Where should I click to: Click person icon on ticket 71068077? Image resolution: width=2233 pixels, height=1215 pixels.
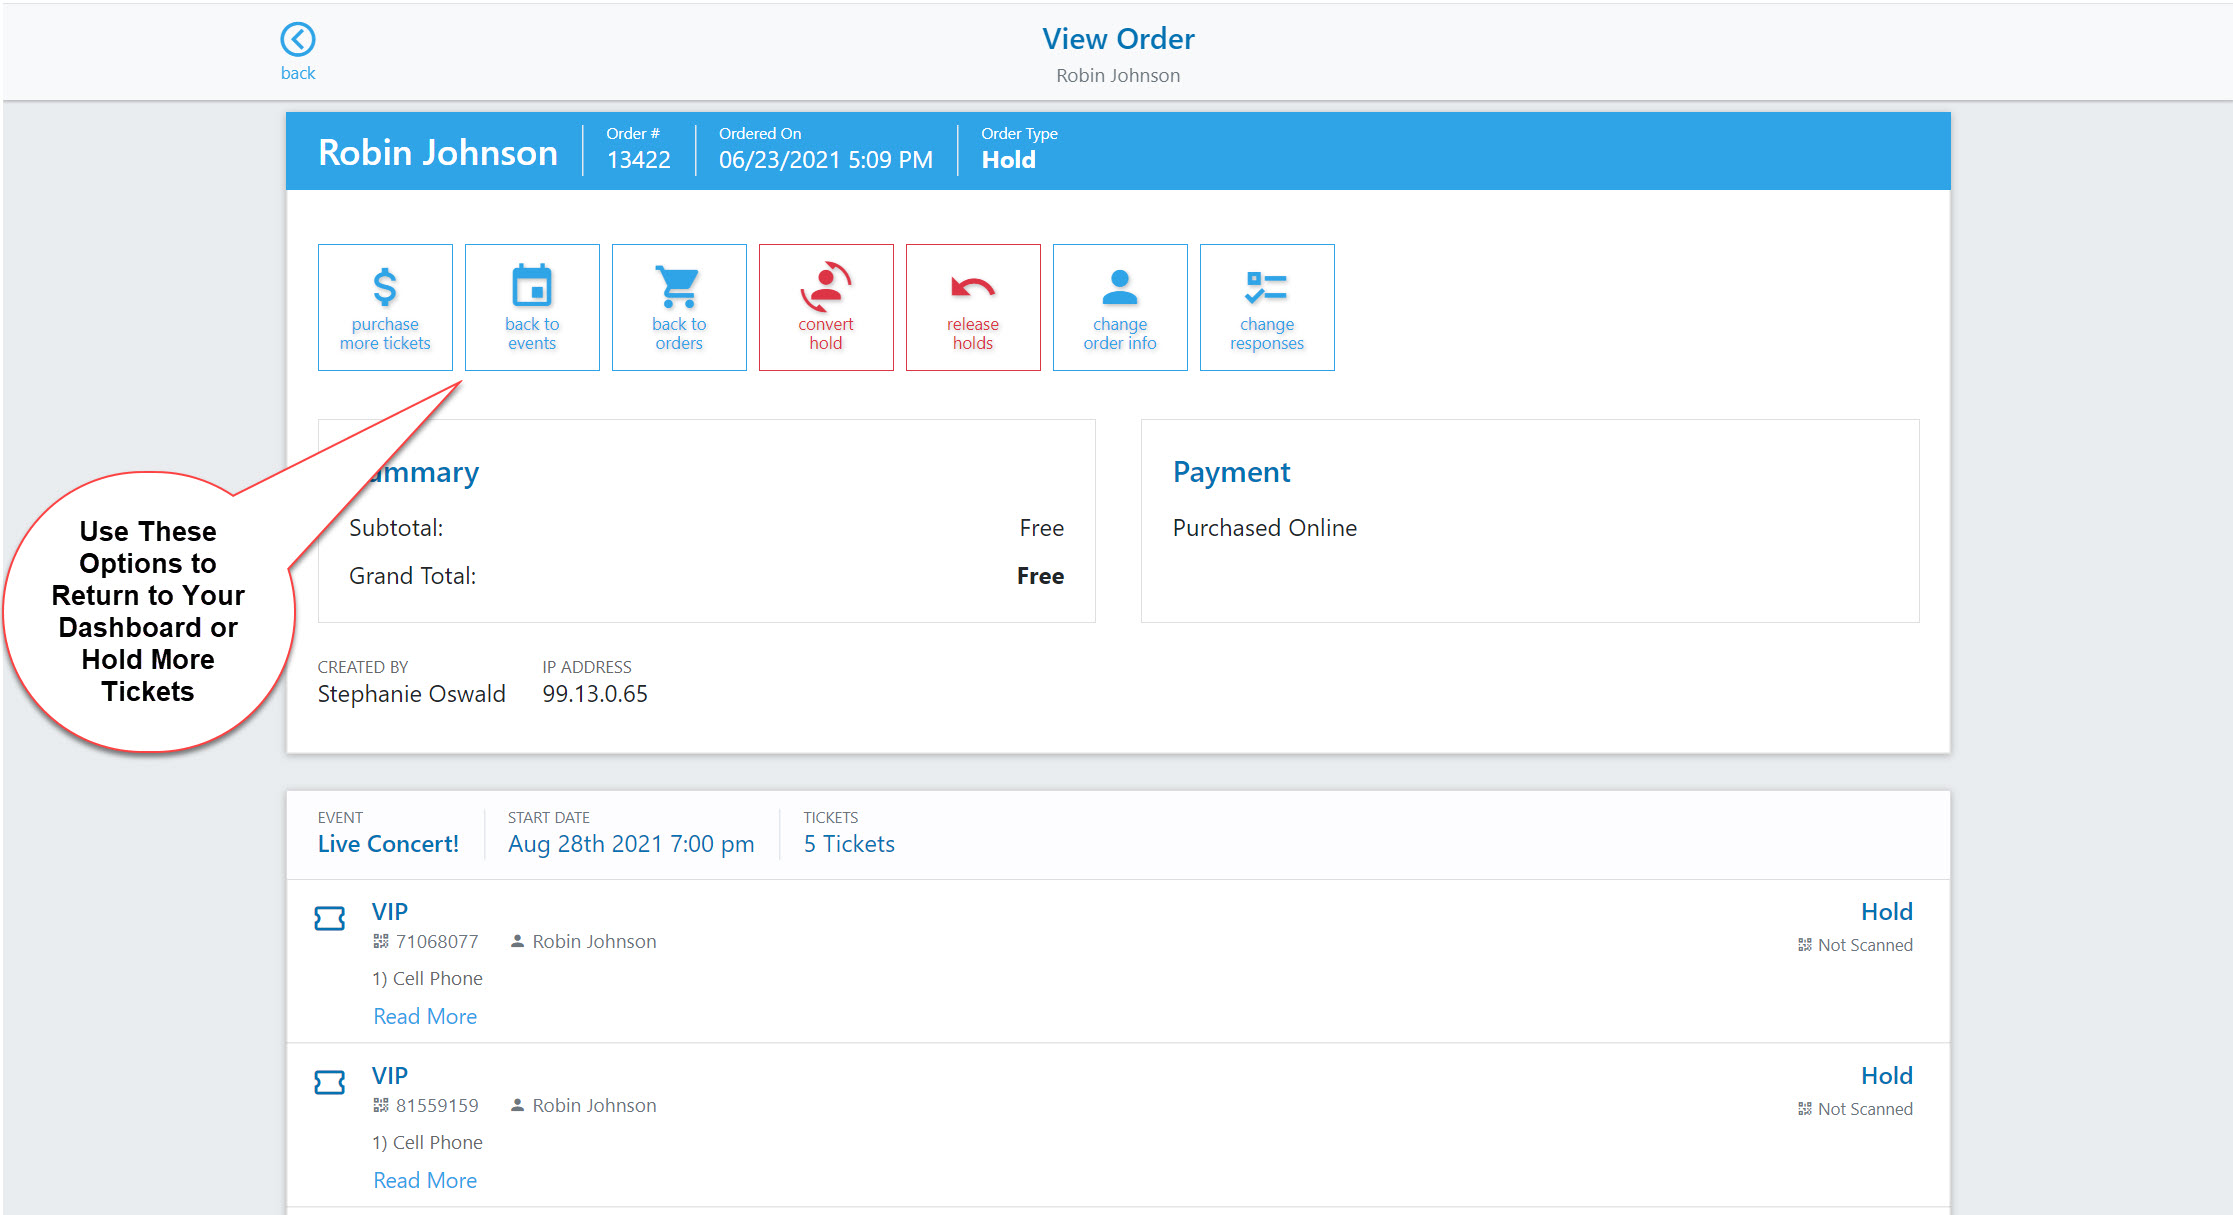coord(517,941)
